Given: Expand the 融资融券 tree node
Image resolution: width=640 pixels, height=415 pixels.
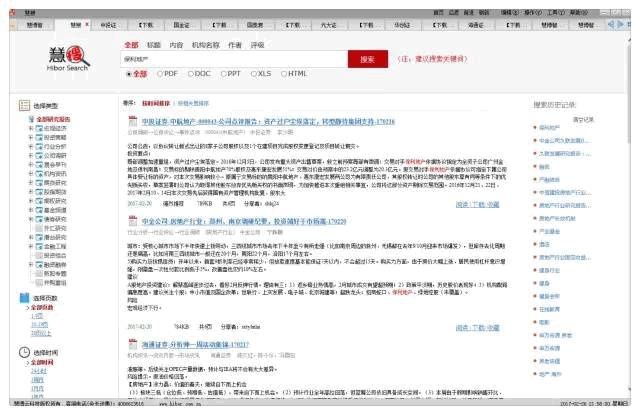Looking at the screenshot, I should click(x=31, y=264).
